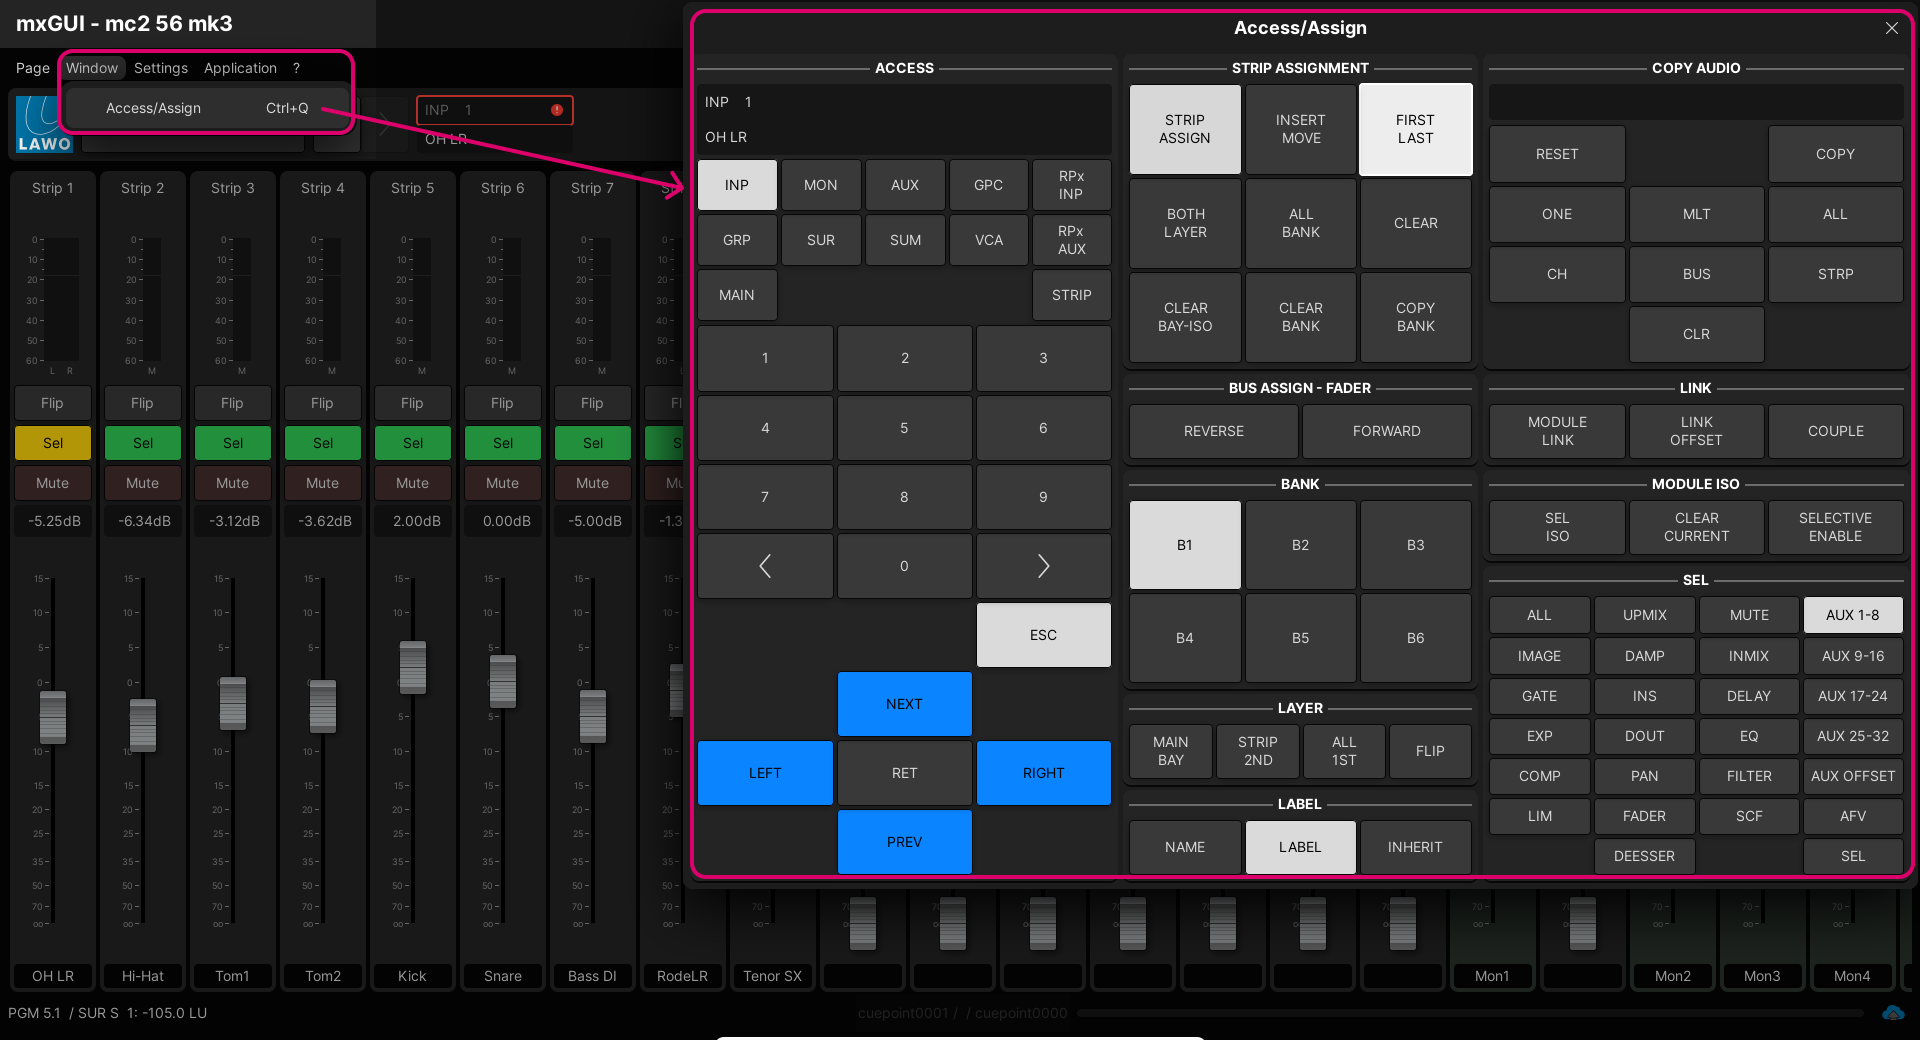This screenshot has width=1920, height=1040.
Task: Click the OH LR channel label
Action: (53, 976)
